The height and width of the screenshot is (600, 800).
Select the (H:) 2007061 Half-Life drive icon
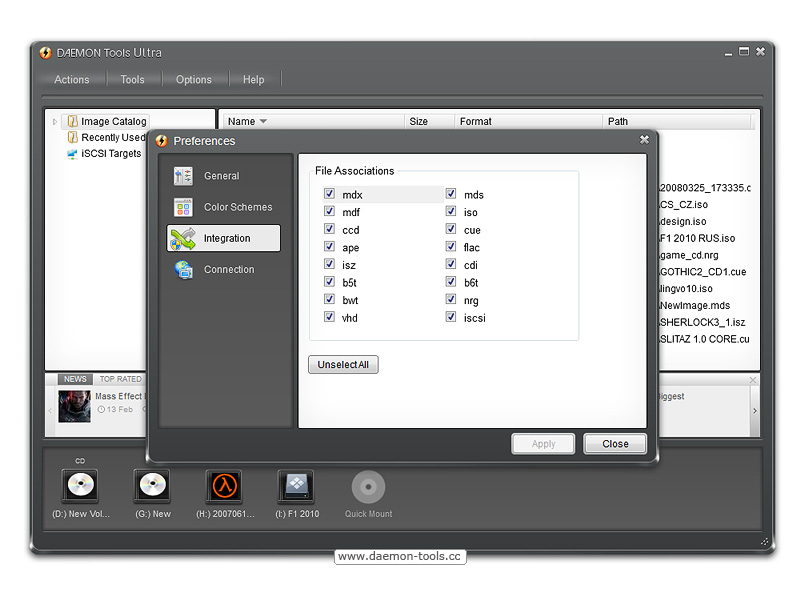coord(224,486)
